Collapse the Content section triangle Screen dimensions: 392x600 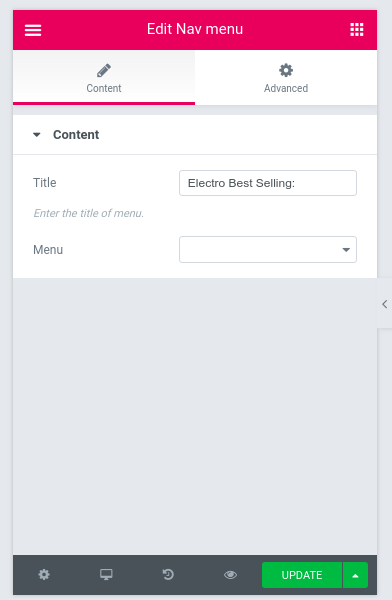(37, 135)
